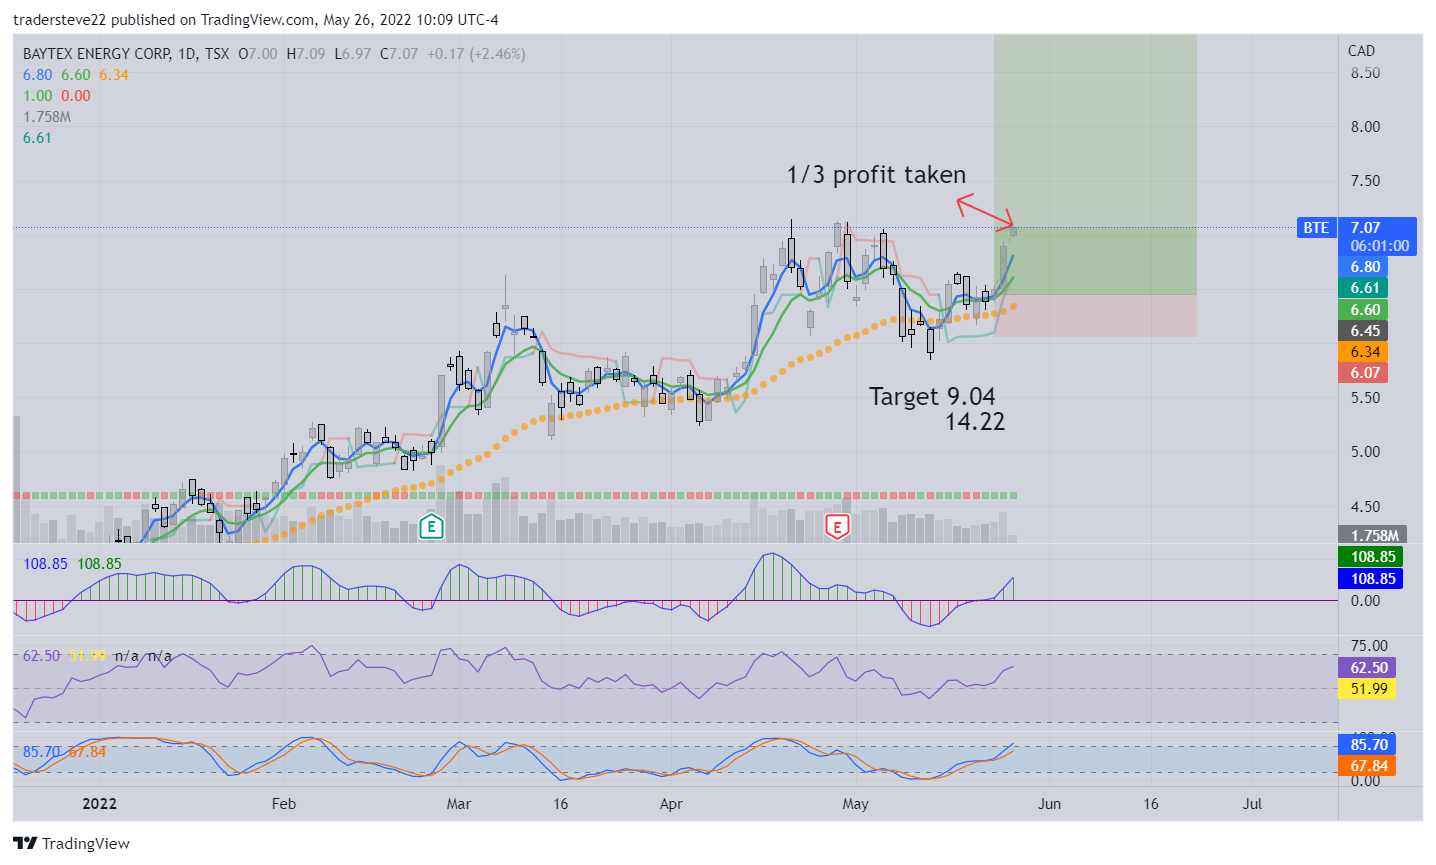Click the blue 85.70 stochastic label
The image size is (1436, 865).
(x=1367, y=745)
